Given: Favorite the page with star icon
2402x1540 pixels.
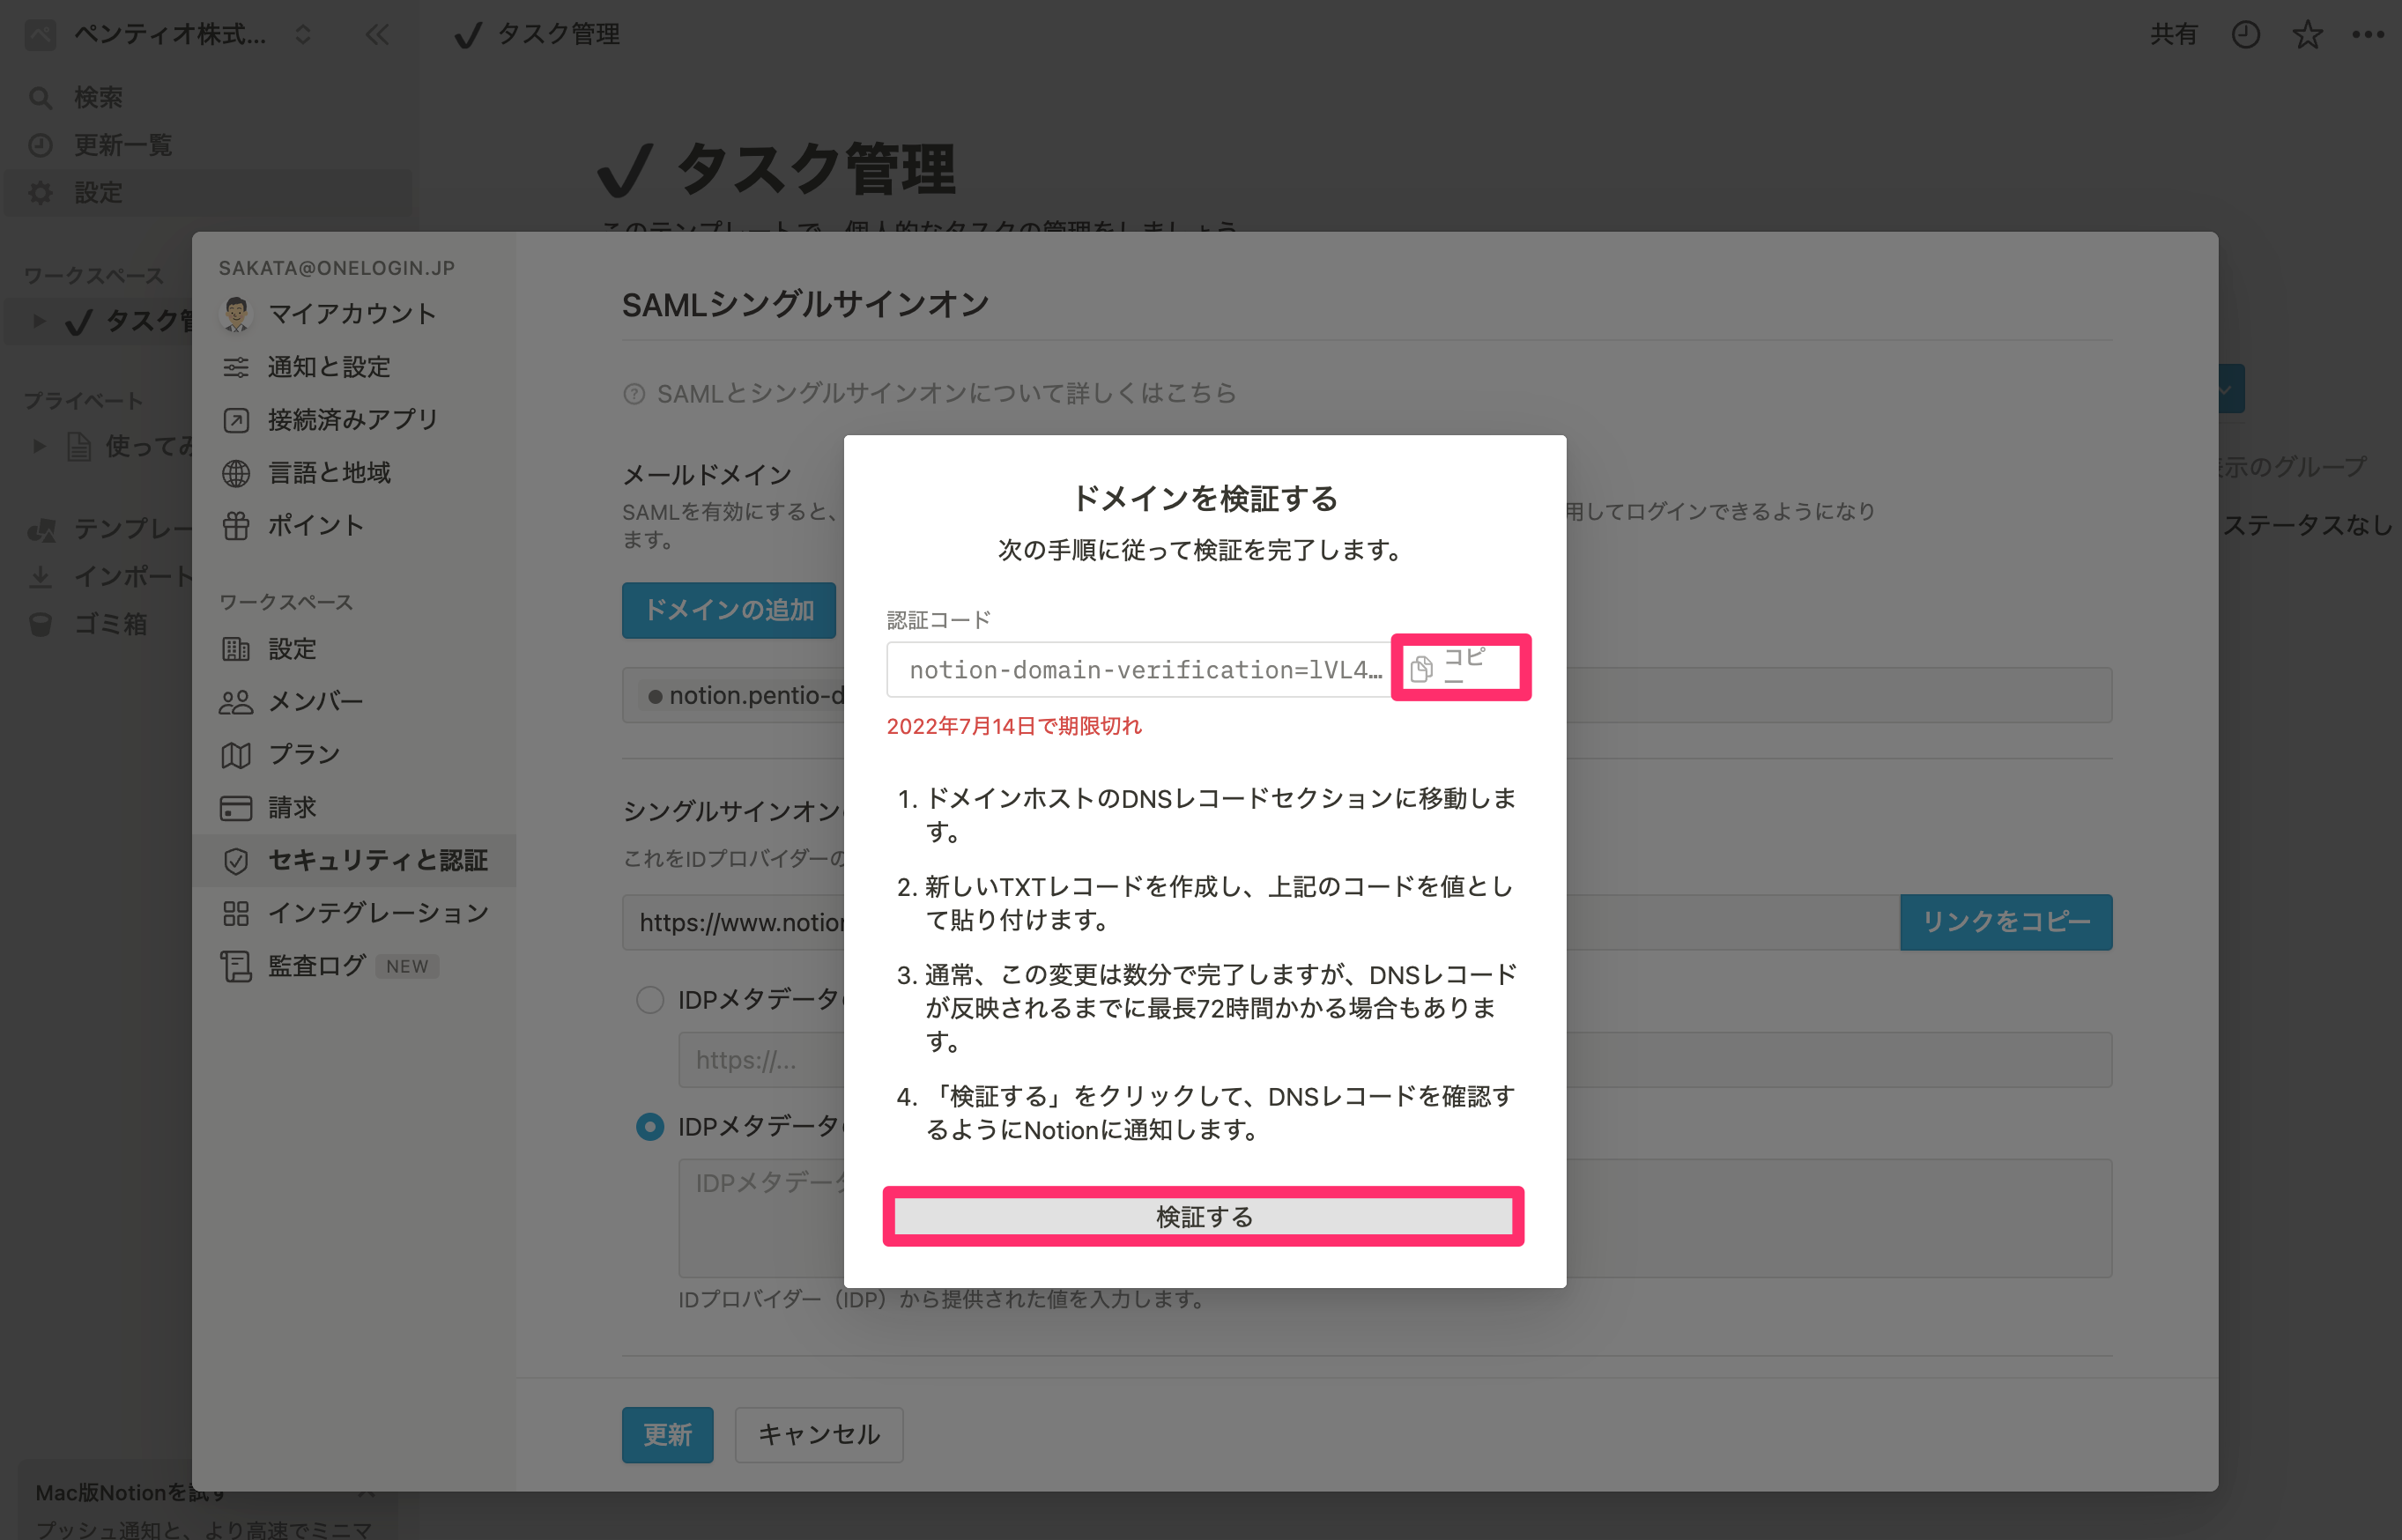Looking at the screenshot, I should point(2307,35).
